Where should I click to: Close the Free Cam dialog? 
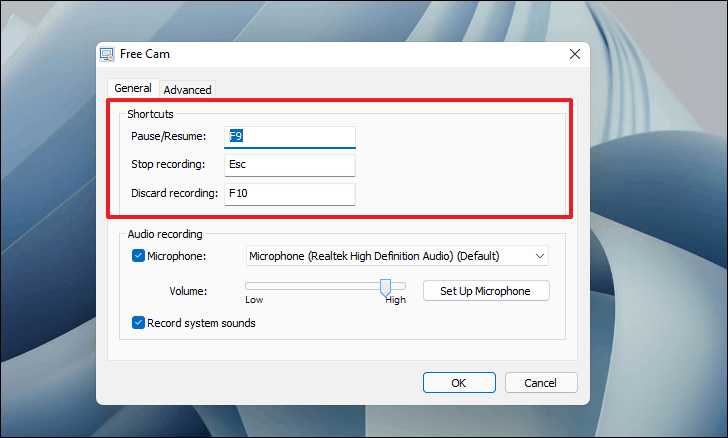(x=575, y=54)
